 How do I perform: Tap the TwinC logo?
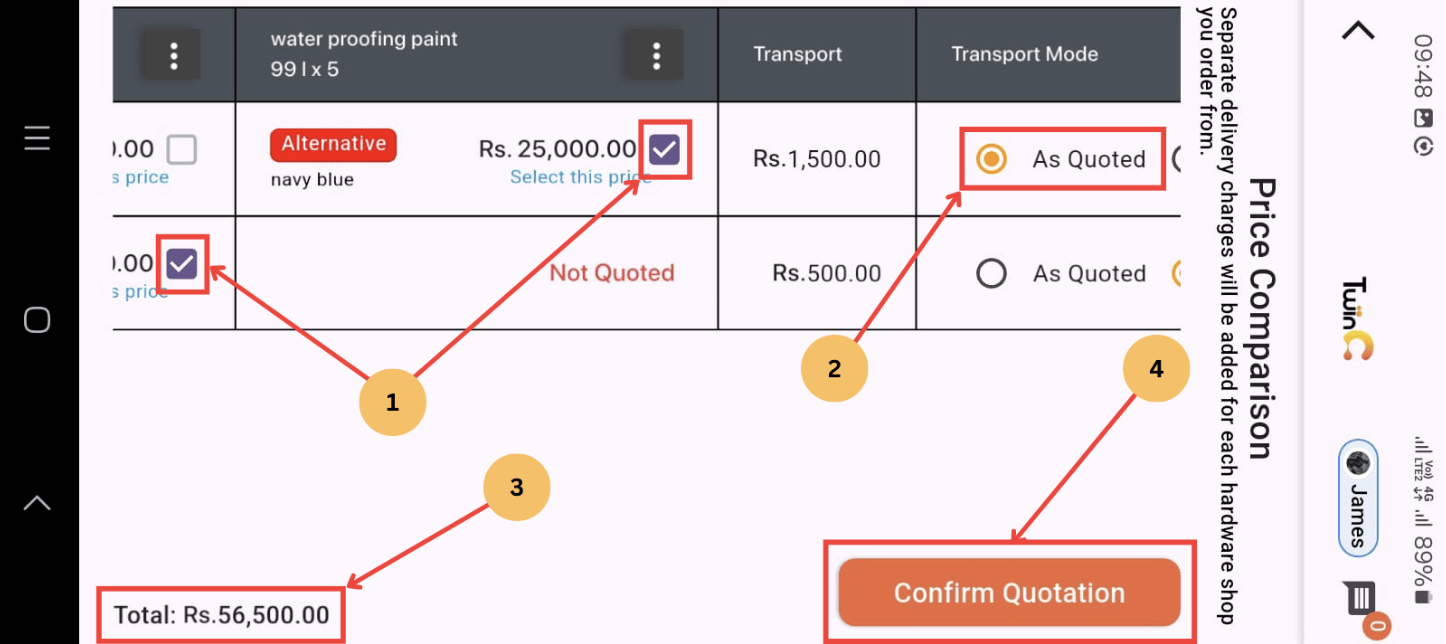click(1357, 319)
